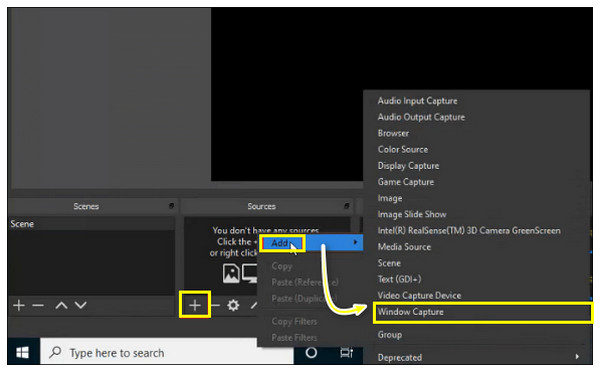Select Game Capture from the list
Viewport: 600px width, 372px height.
(x=406, y=182)
